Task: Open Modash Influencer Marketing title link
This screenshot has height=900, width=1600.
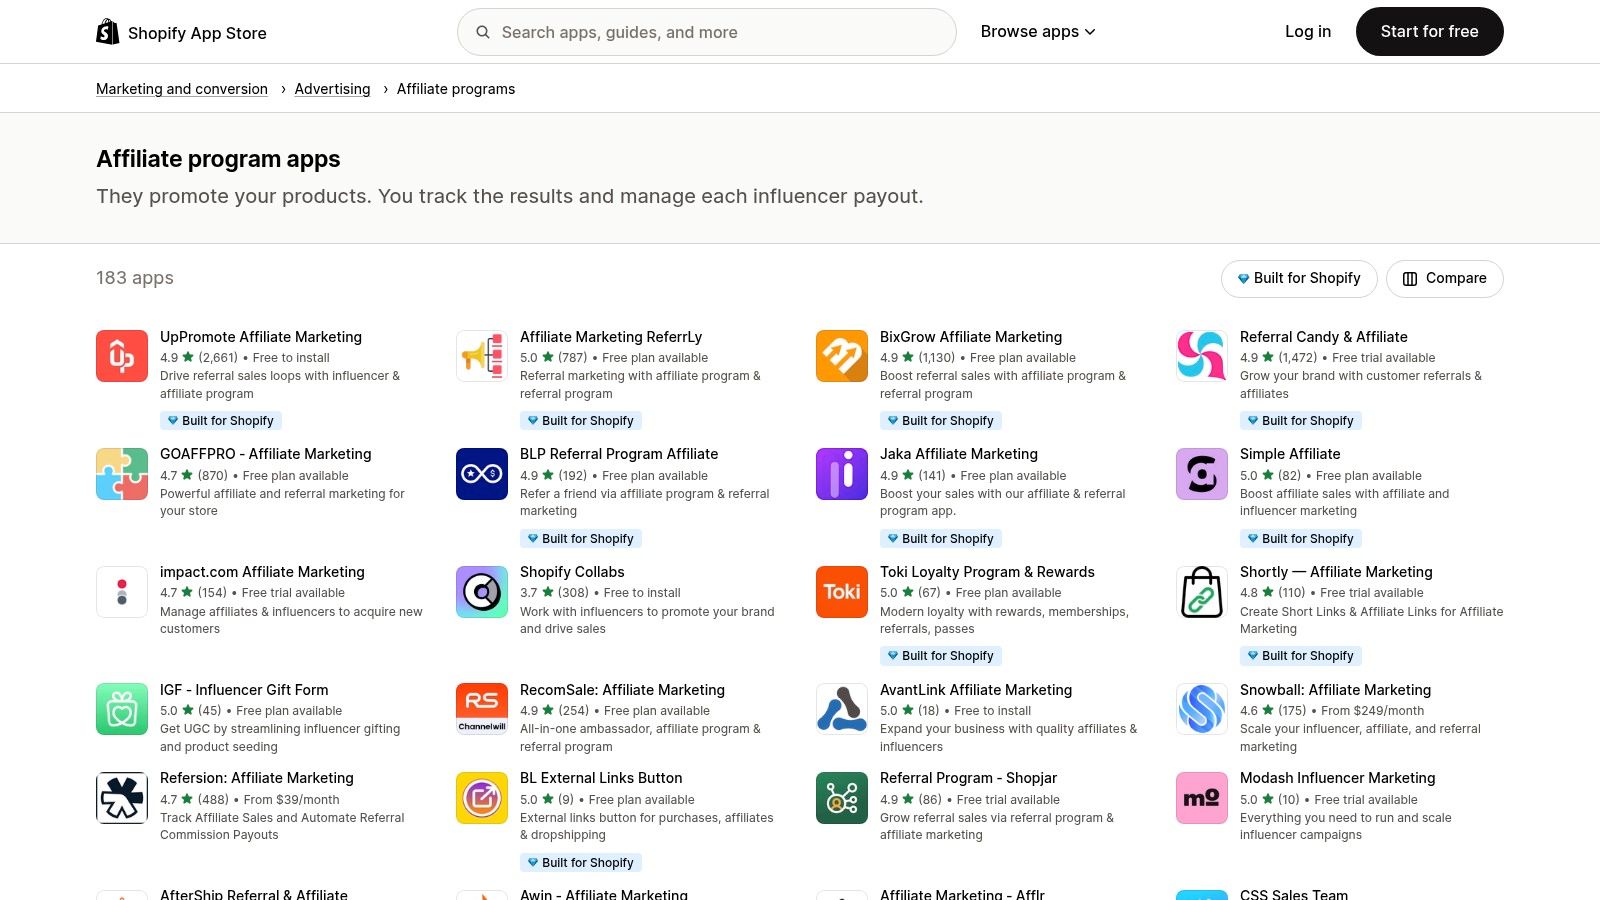Action: [1337, 778]
